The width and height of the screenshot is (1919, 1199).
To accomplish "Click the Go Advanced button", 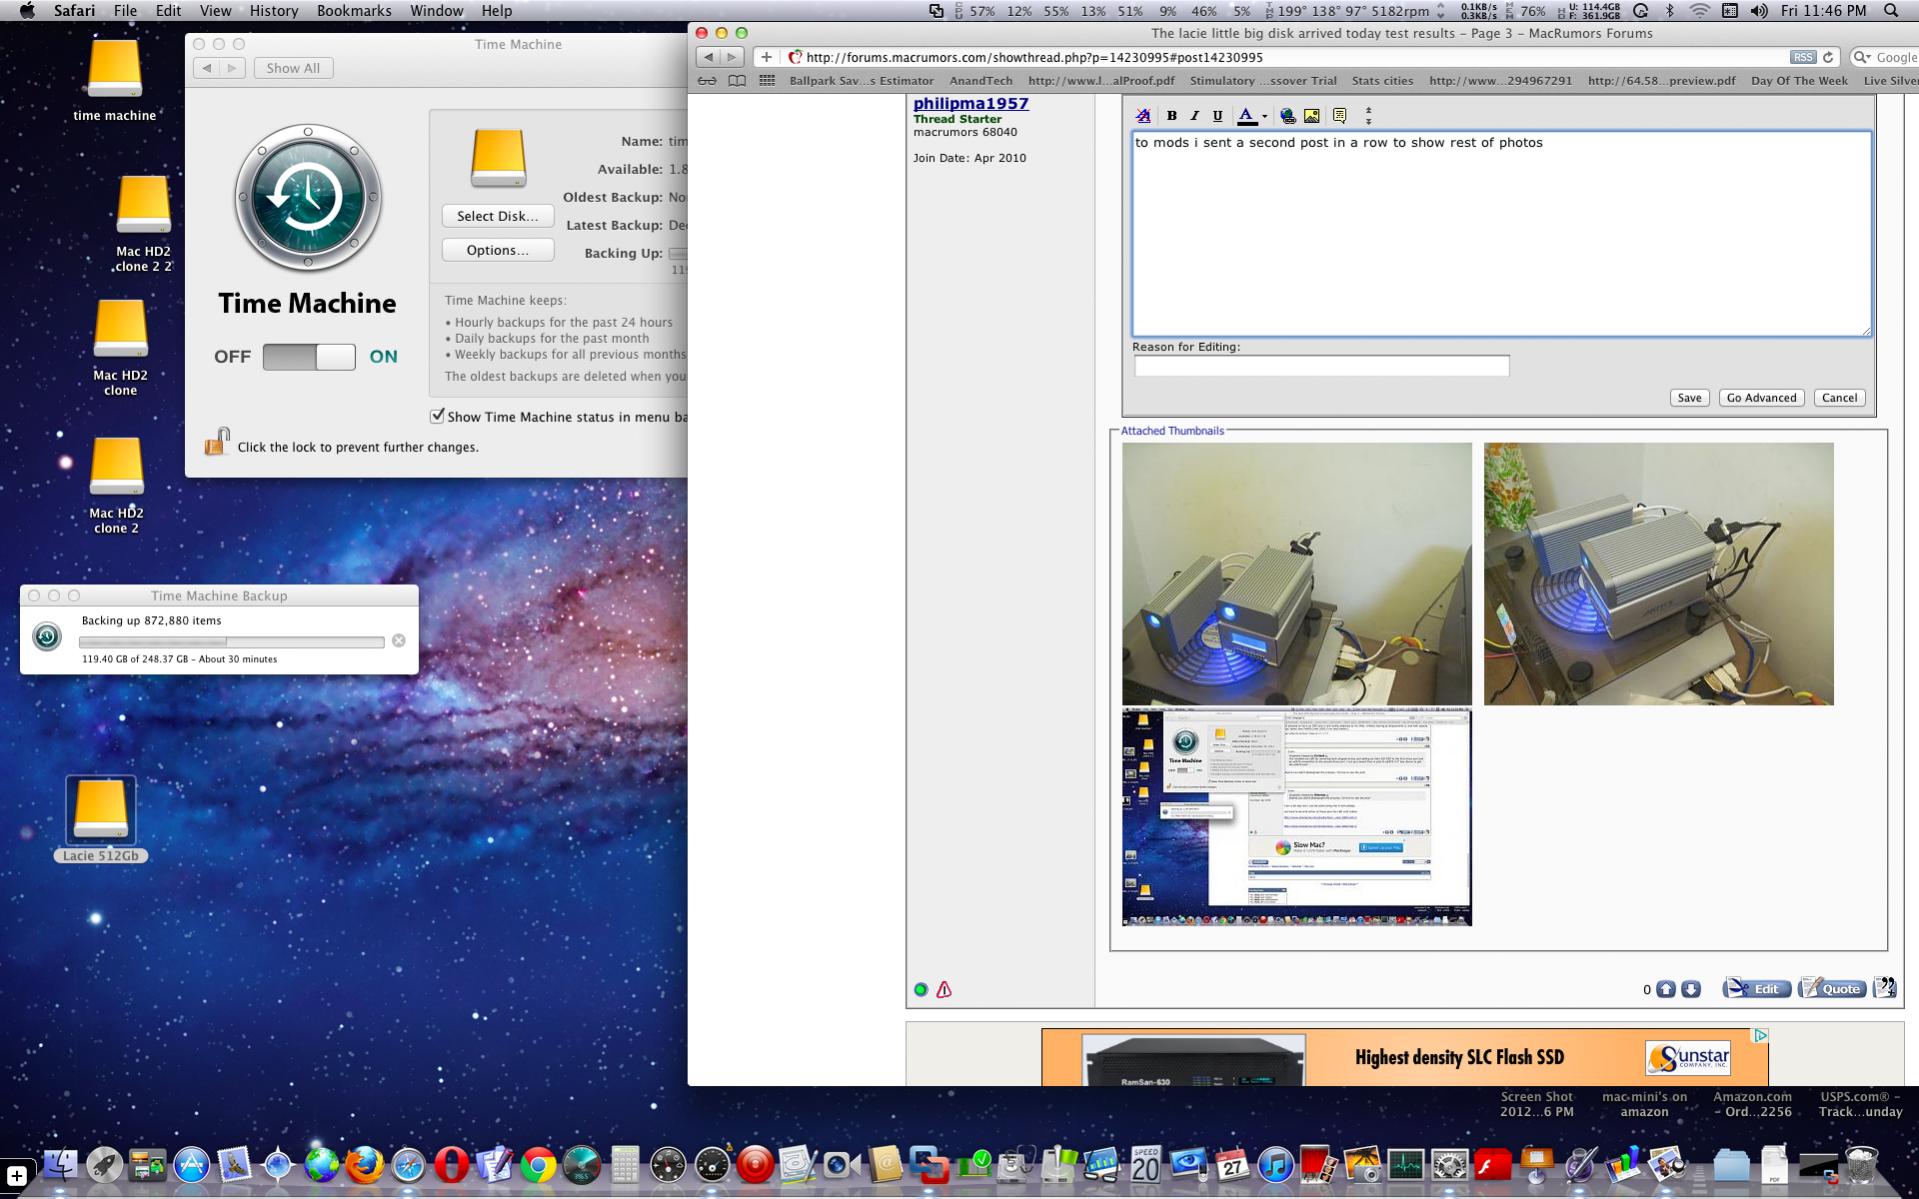I will coord(1761,398).
